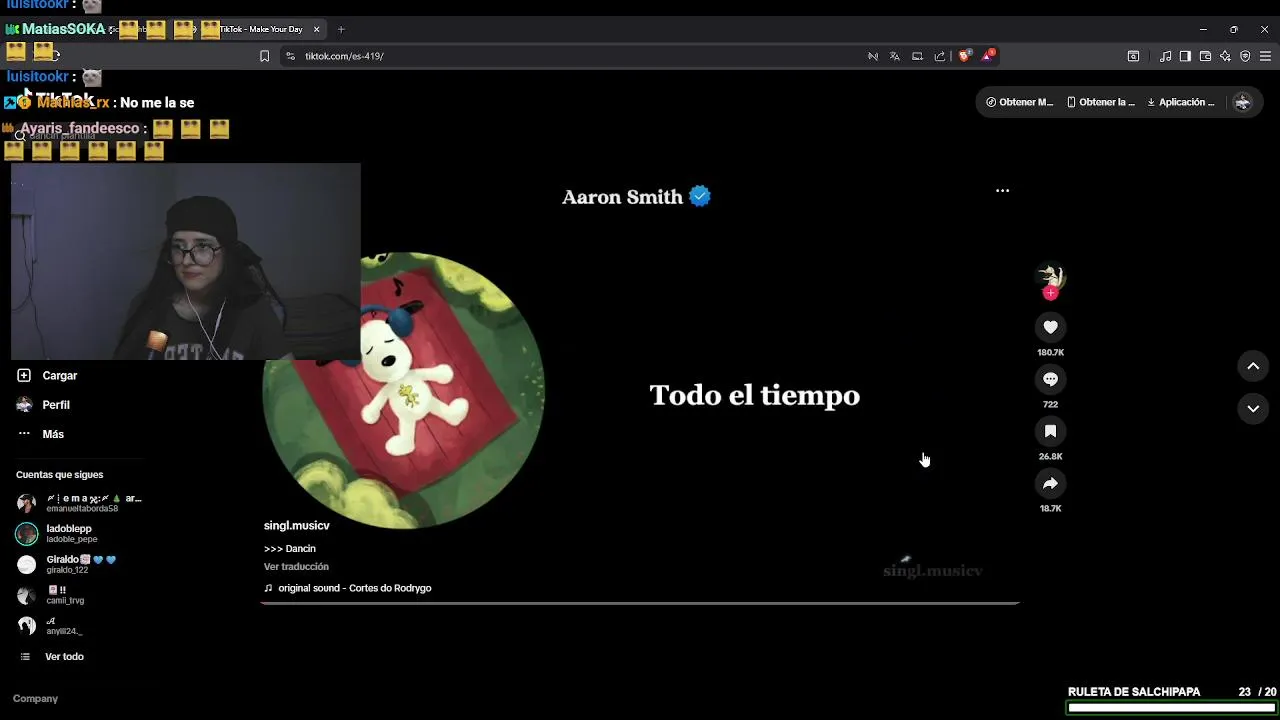Follow creator via the pink plus badge

1050,293
